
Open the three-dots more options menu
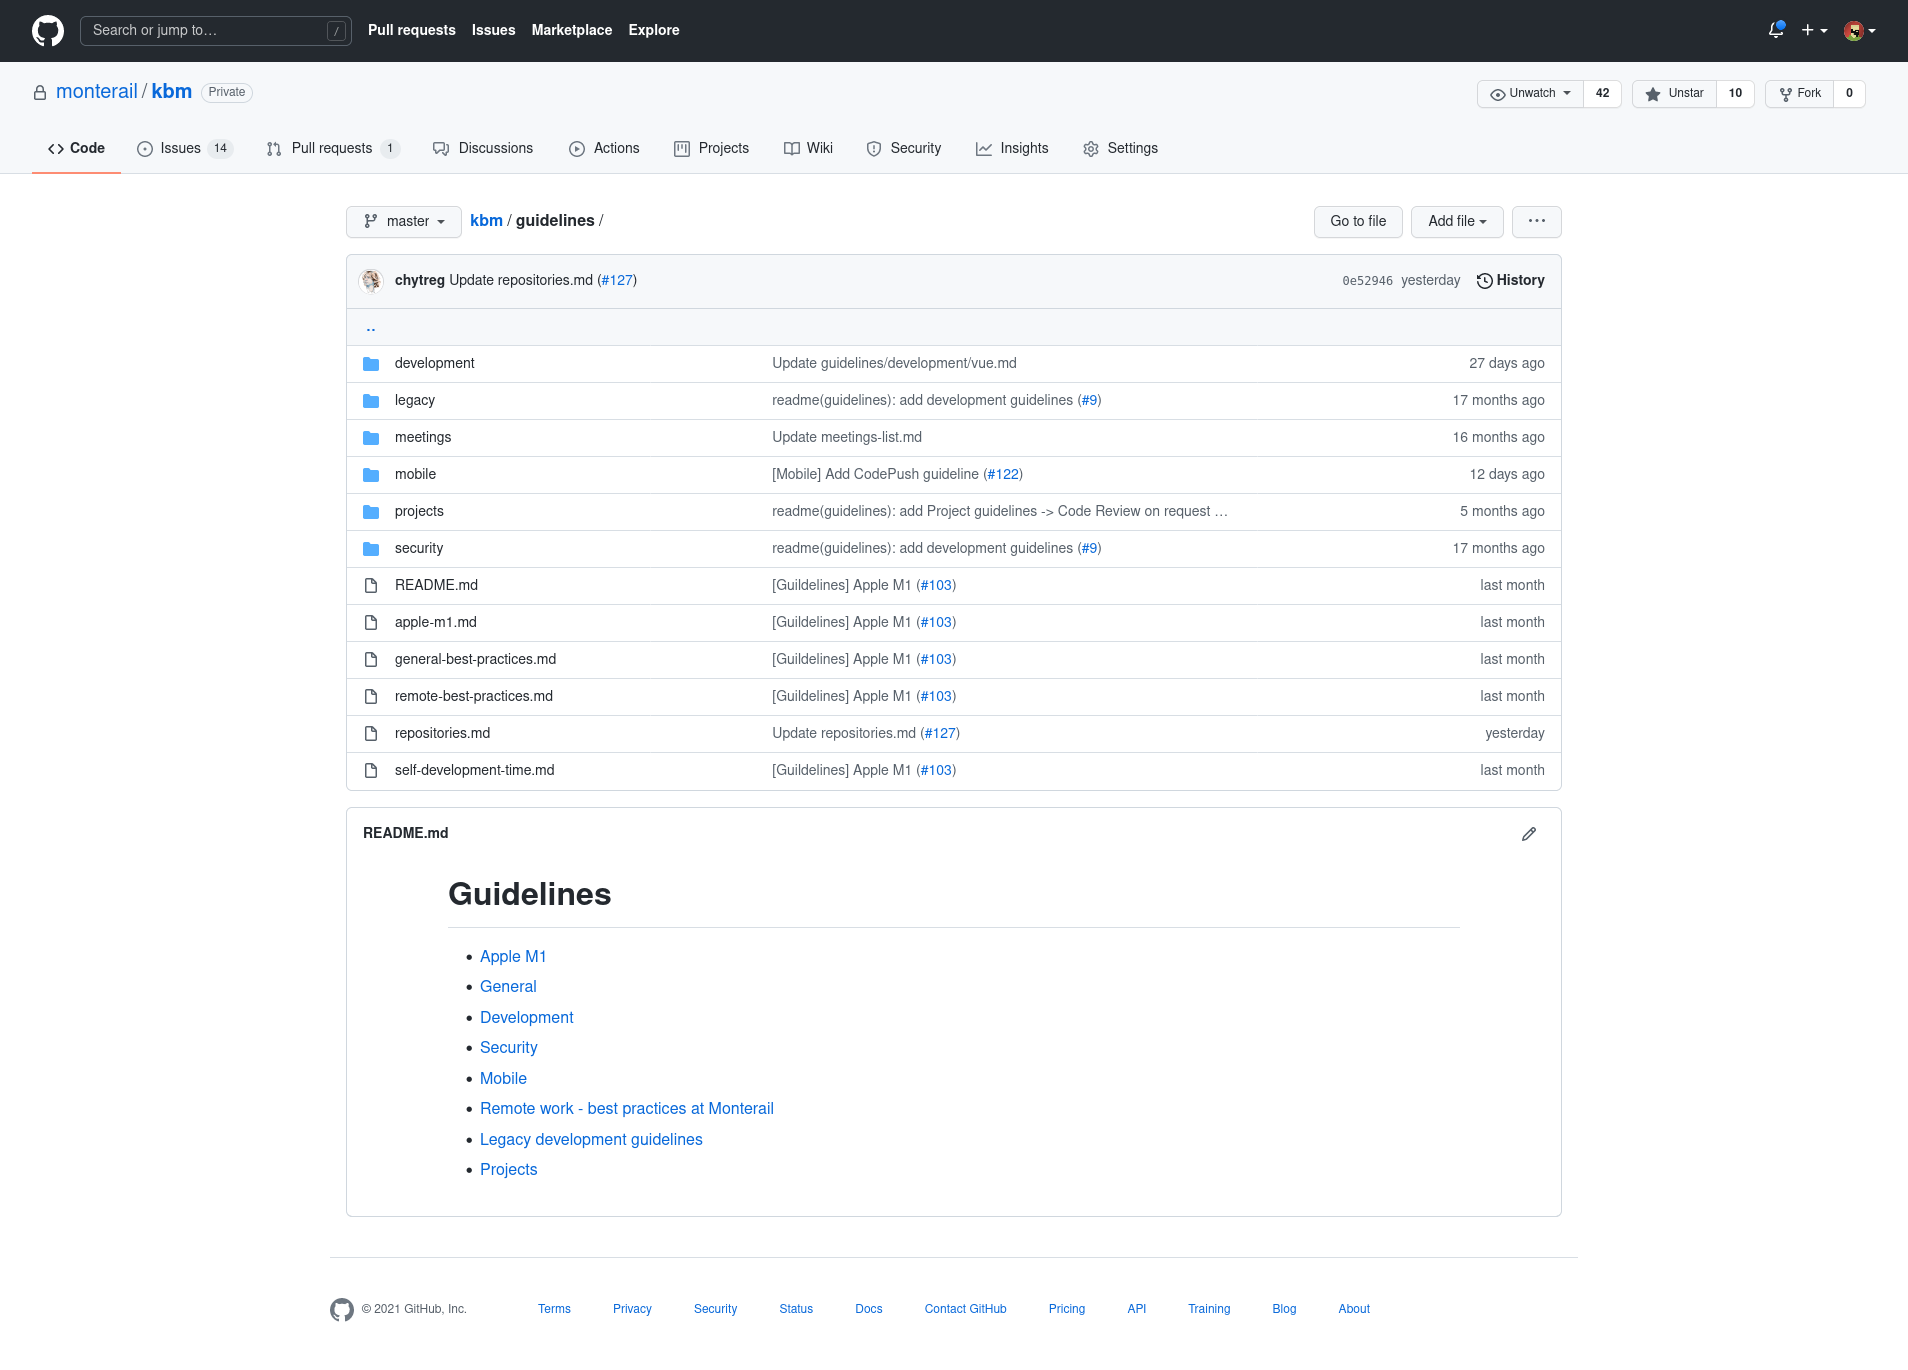pyautogui.click(x=1537, y=221)
